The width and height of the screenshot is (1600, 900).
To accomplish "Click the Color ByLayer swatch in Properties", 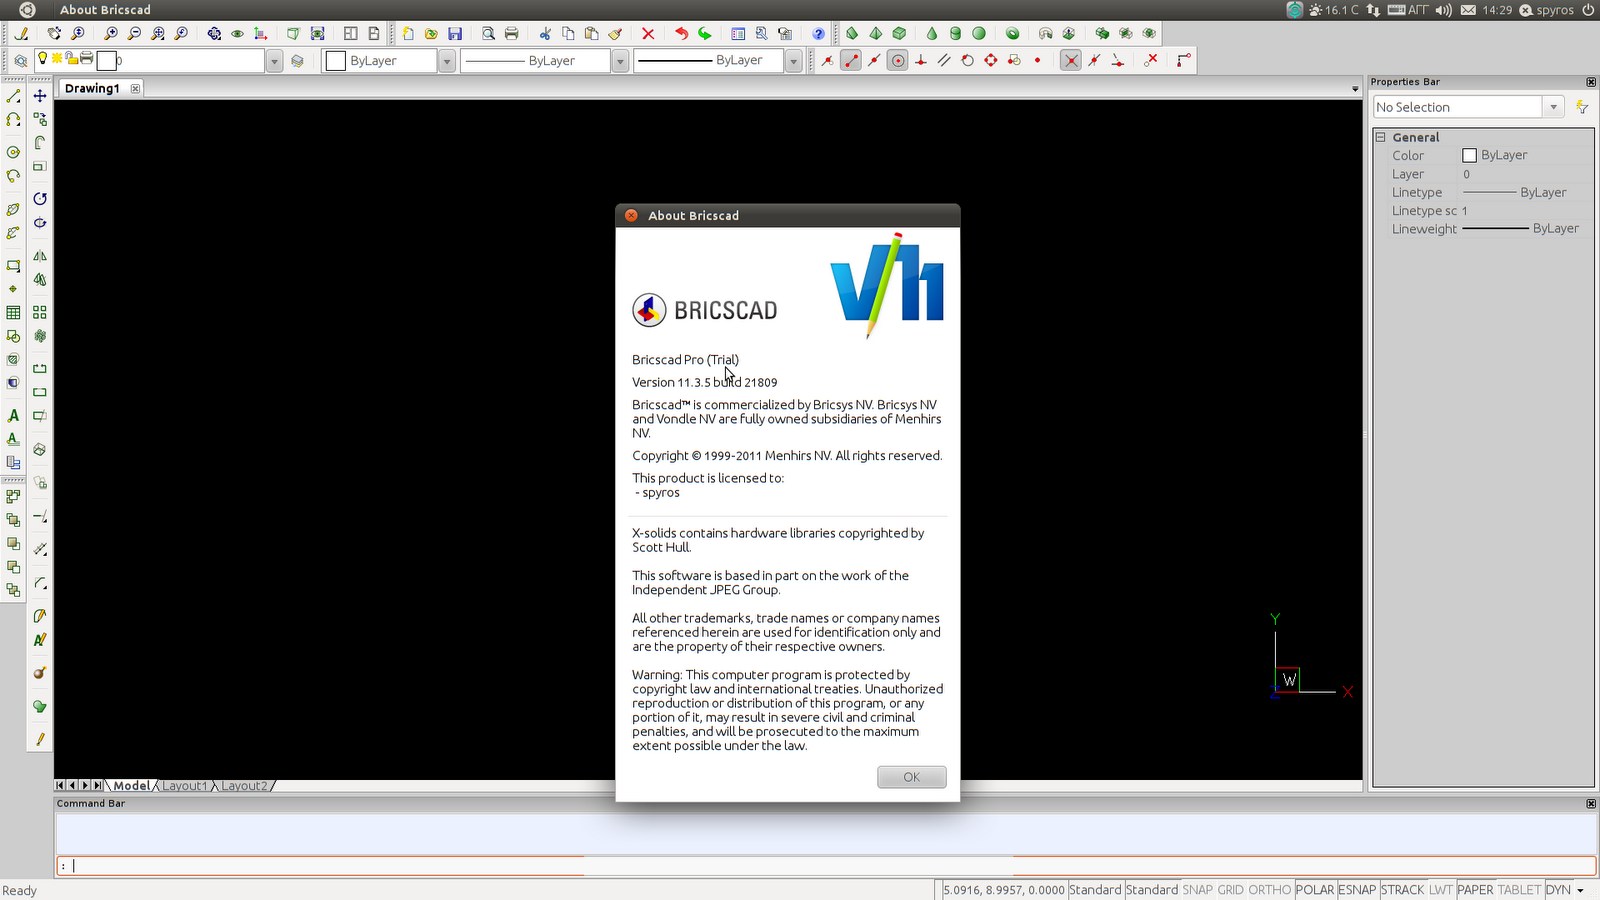I will tap(1469, 155).
